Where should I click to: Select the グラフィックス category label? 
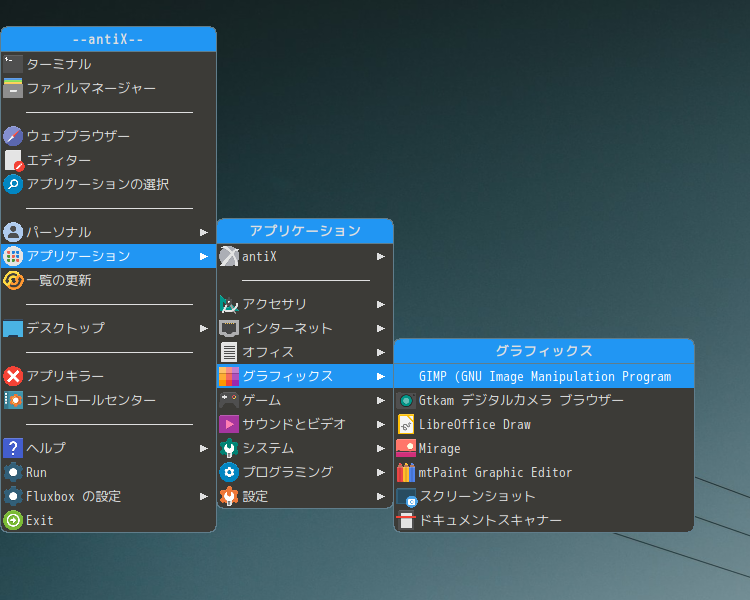287,376
